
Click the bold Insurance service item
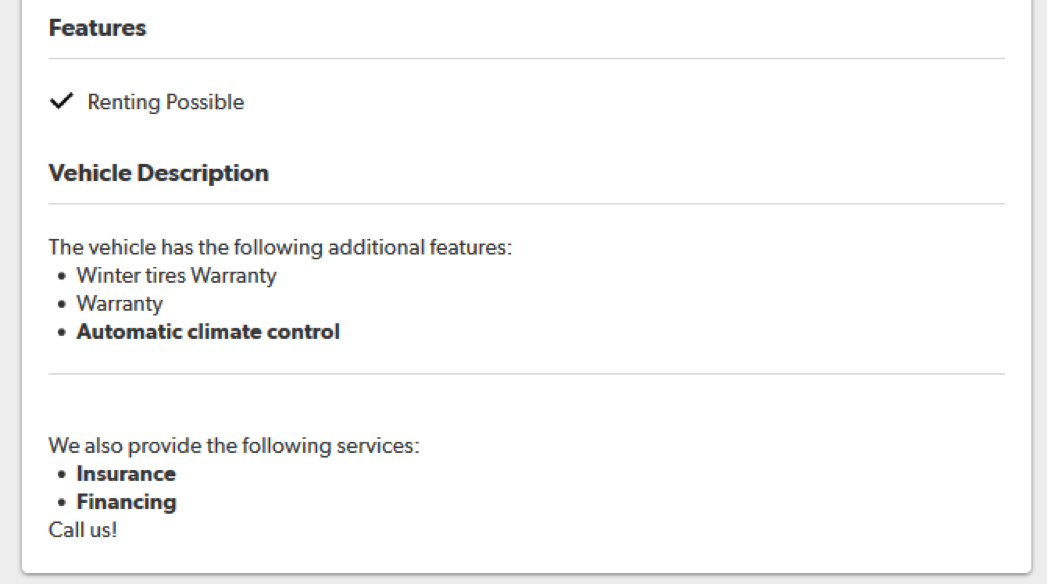[x=126, y=473]
